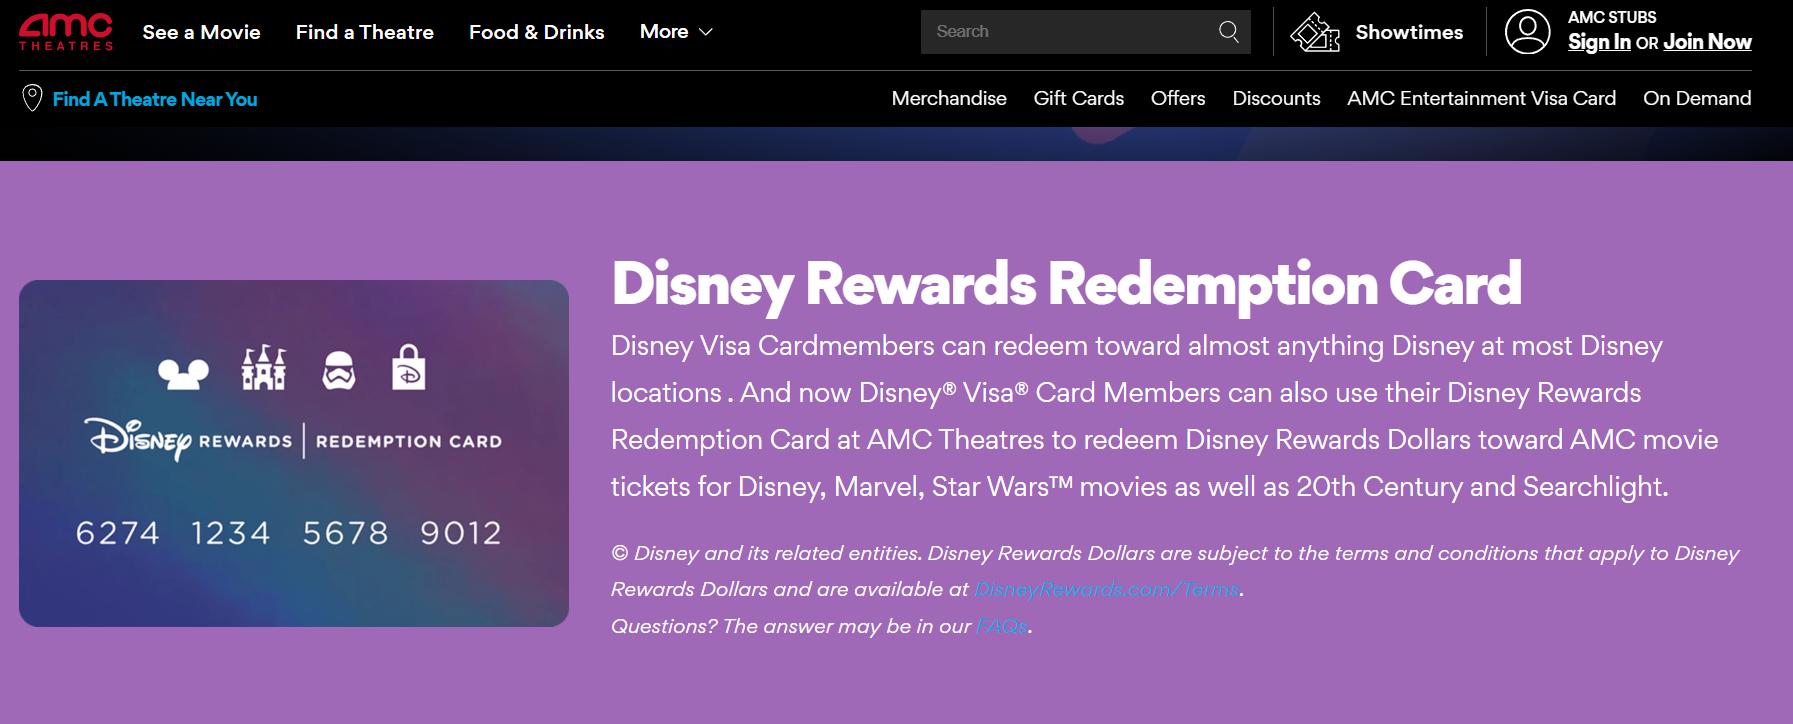Click the search magnifying glass icon

1229,32
